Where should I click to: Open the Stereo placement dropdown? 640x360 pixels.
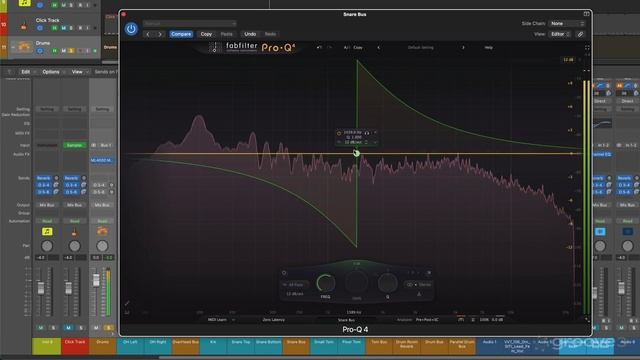(x=419, y=284)
